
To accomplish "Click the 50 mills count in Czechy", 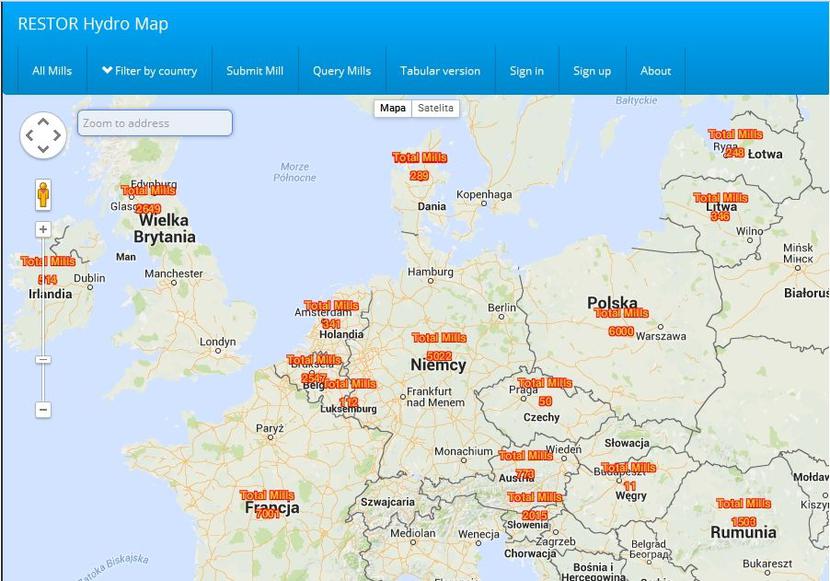I will [545, 401].
